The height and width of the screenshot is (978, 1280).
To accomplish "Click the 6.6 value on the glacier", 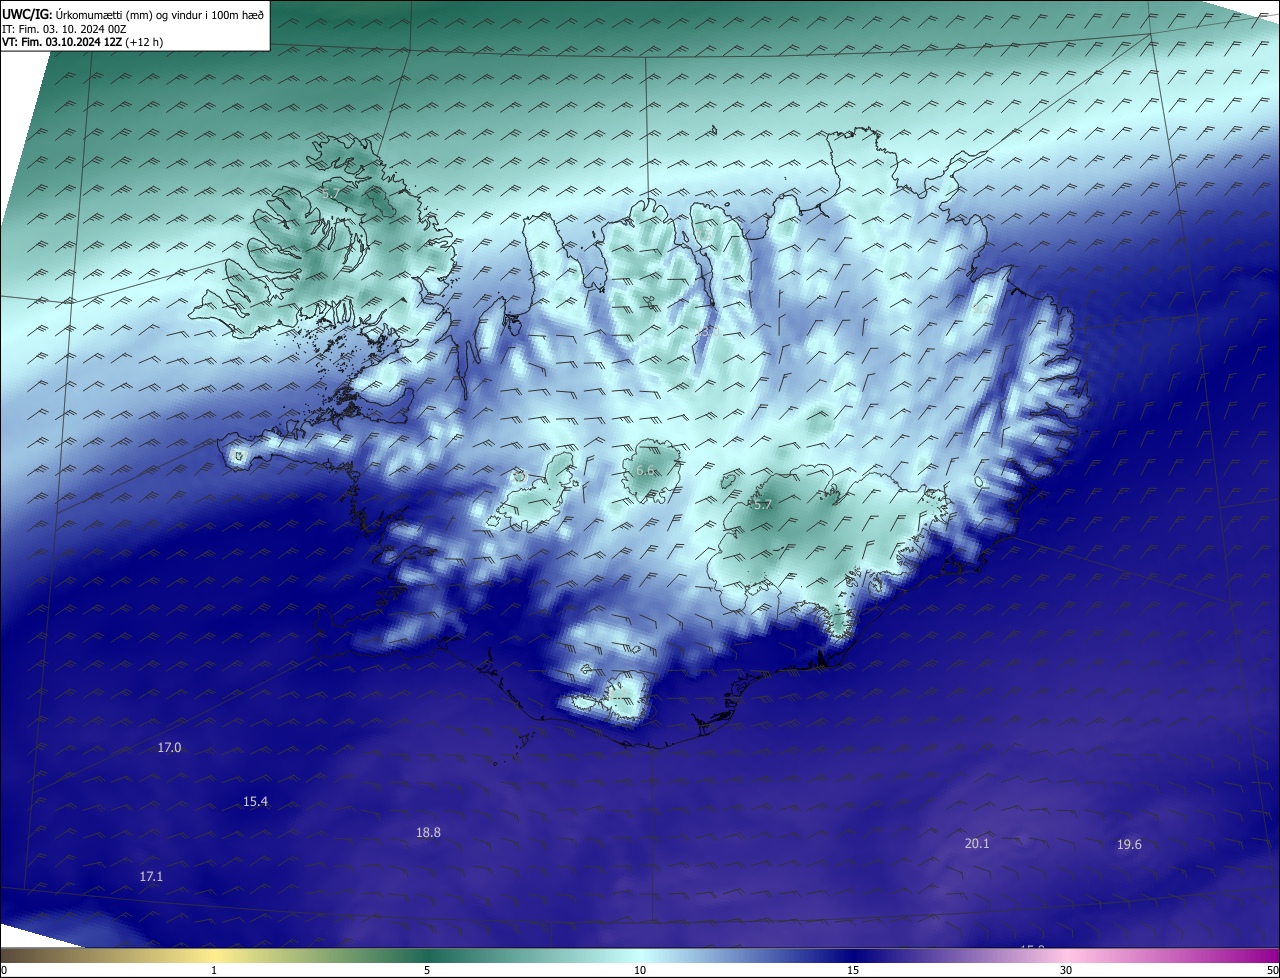I will click(x=645, y=471).
